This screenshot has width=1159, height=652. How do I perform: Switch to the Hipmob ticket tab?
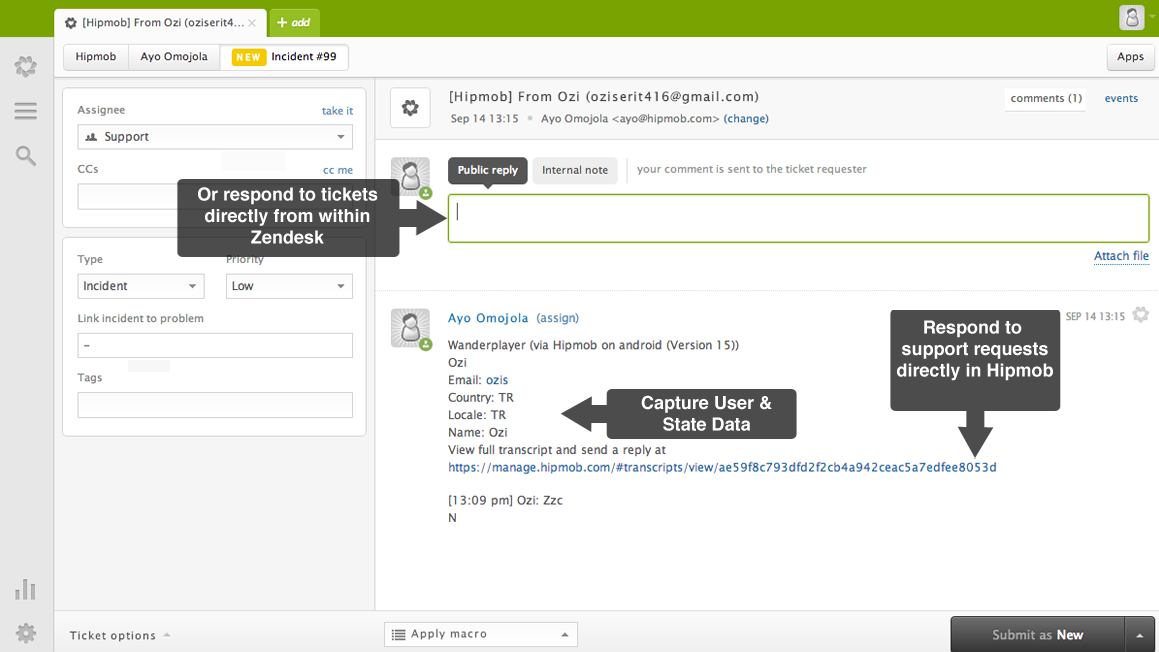[x=160, y=23]
